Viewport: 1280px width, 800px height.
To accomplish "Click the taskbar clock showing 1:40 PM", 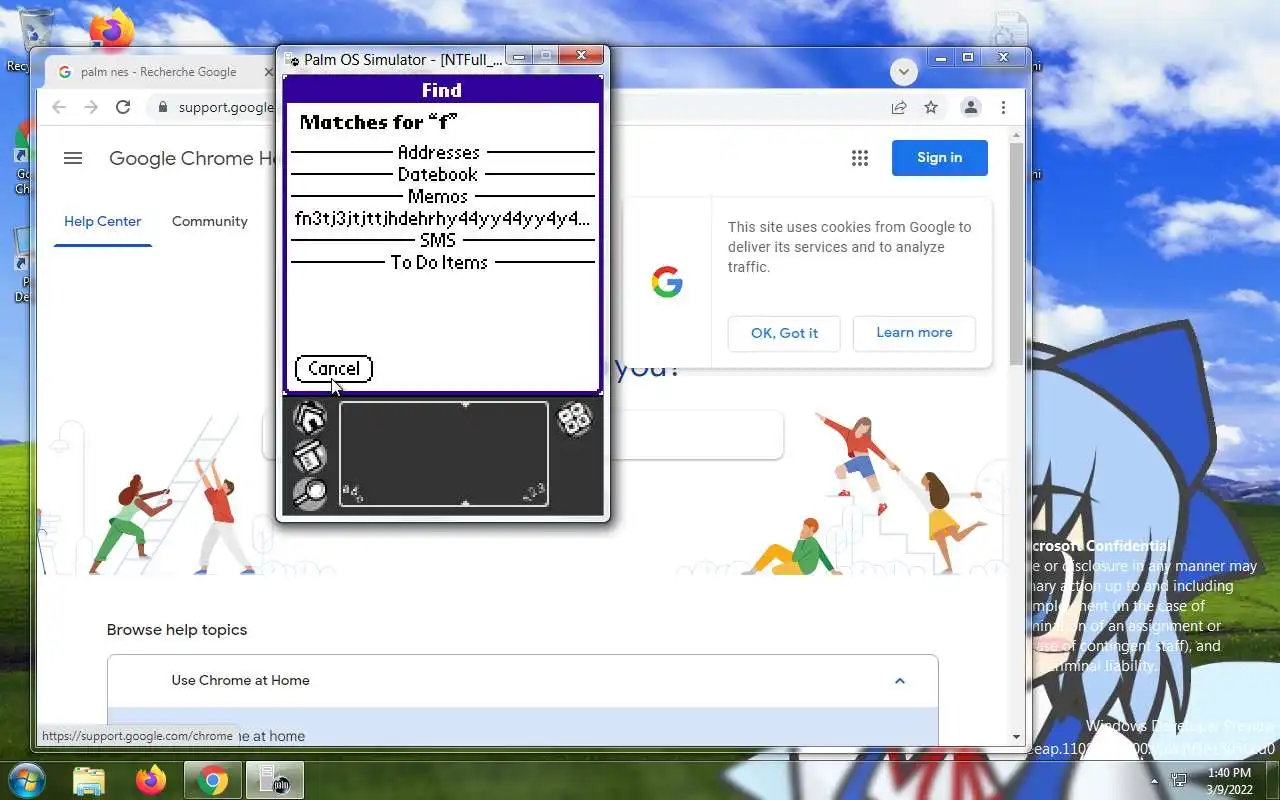I will [1229, 781].
